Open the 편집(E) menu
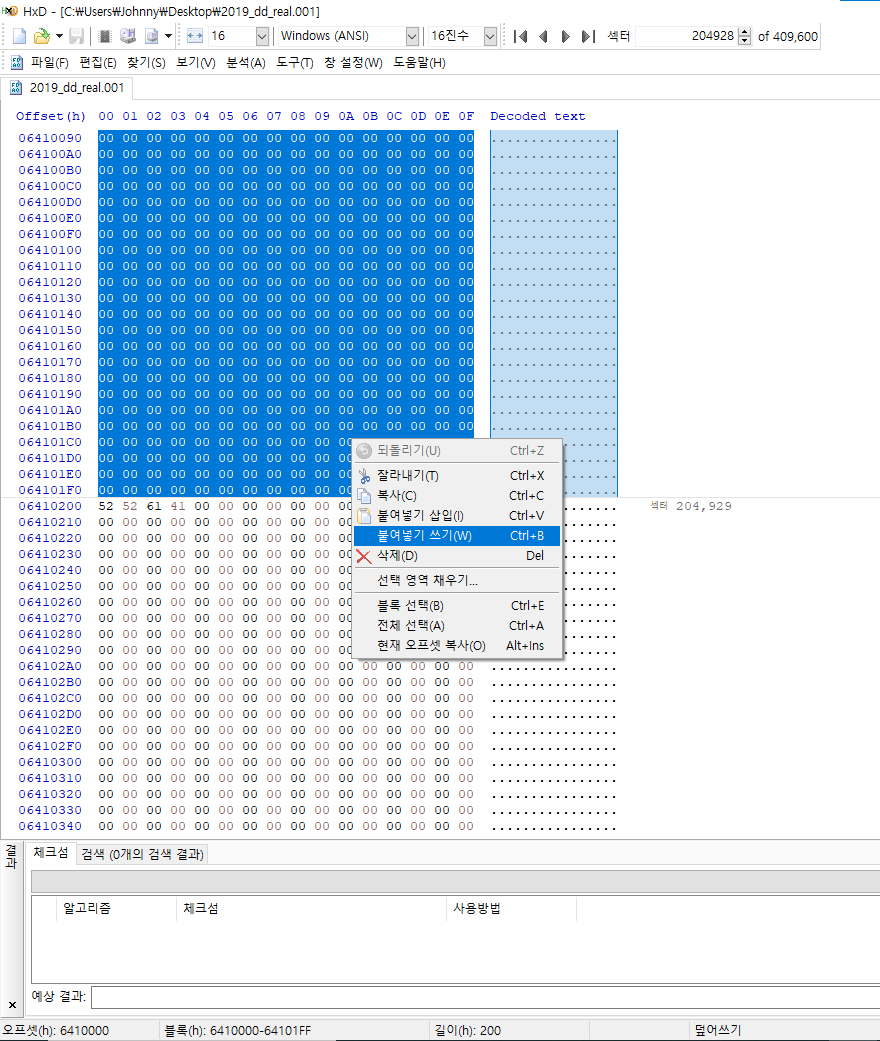The width and height of the screenshot is (880, 1041). (x=98, y=62)
